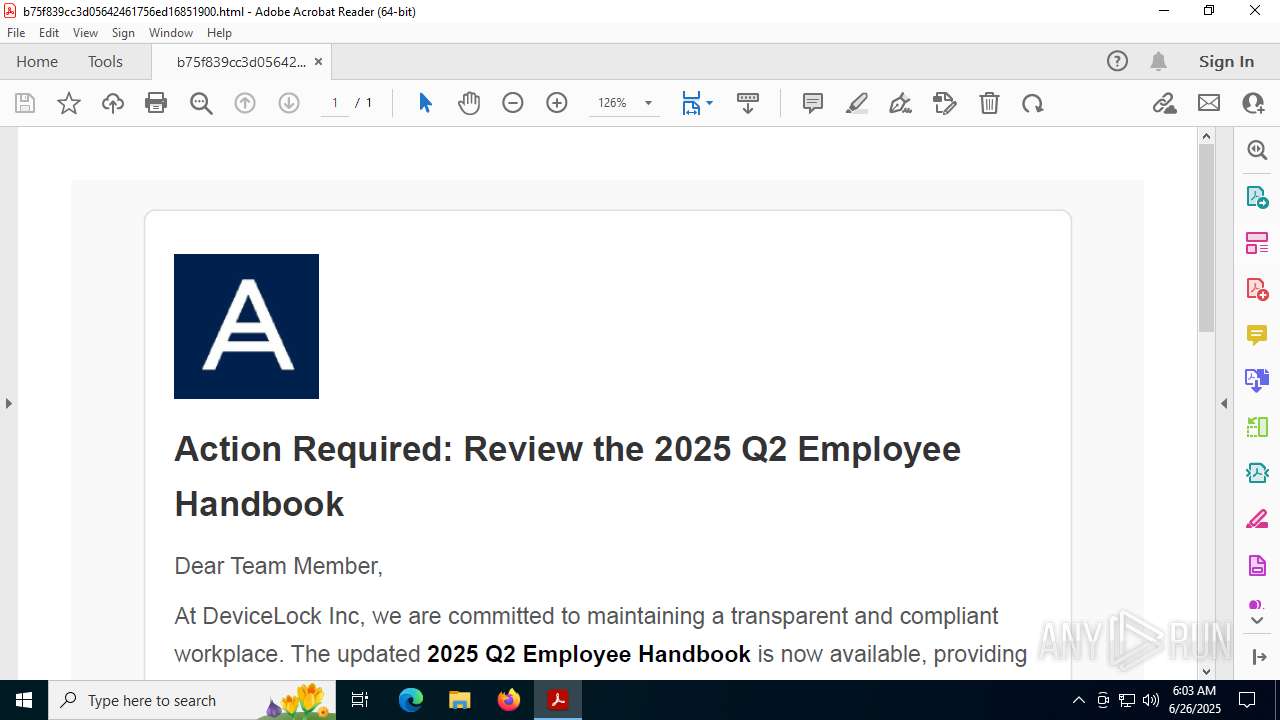Viewport: 1280px width, 720px height.
Task: Go to previous page arrow
Action: tap(245, 103)
